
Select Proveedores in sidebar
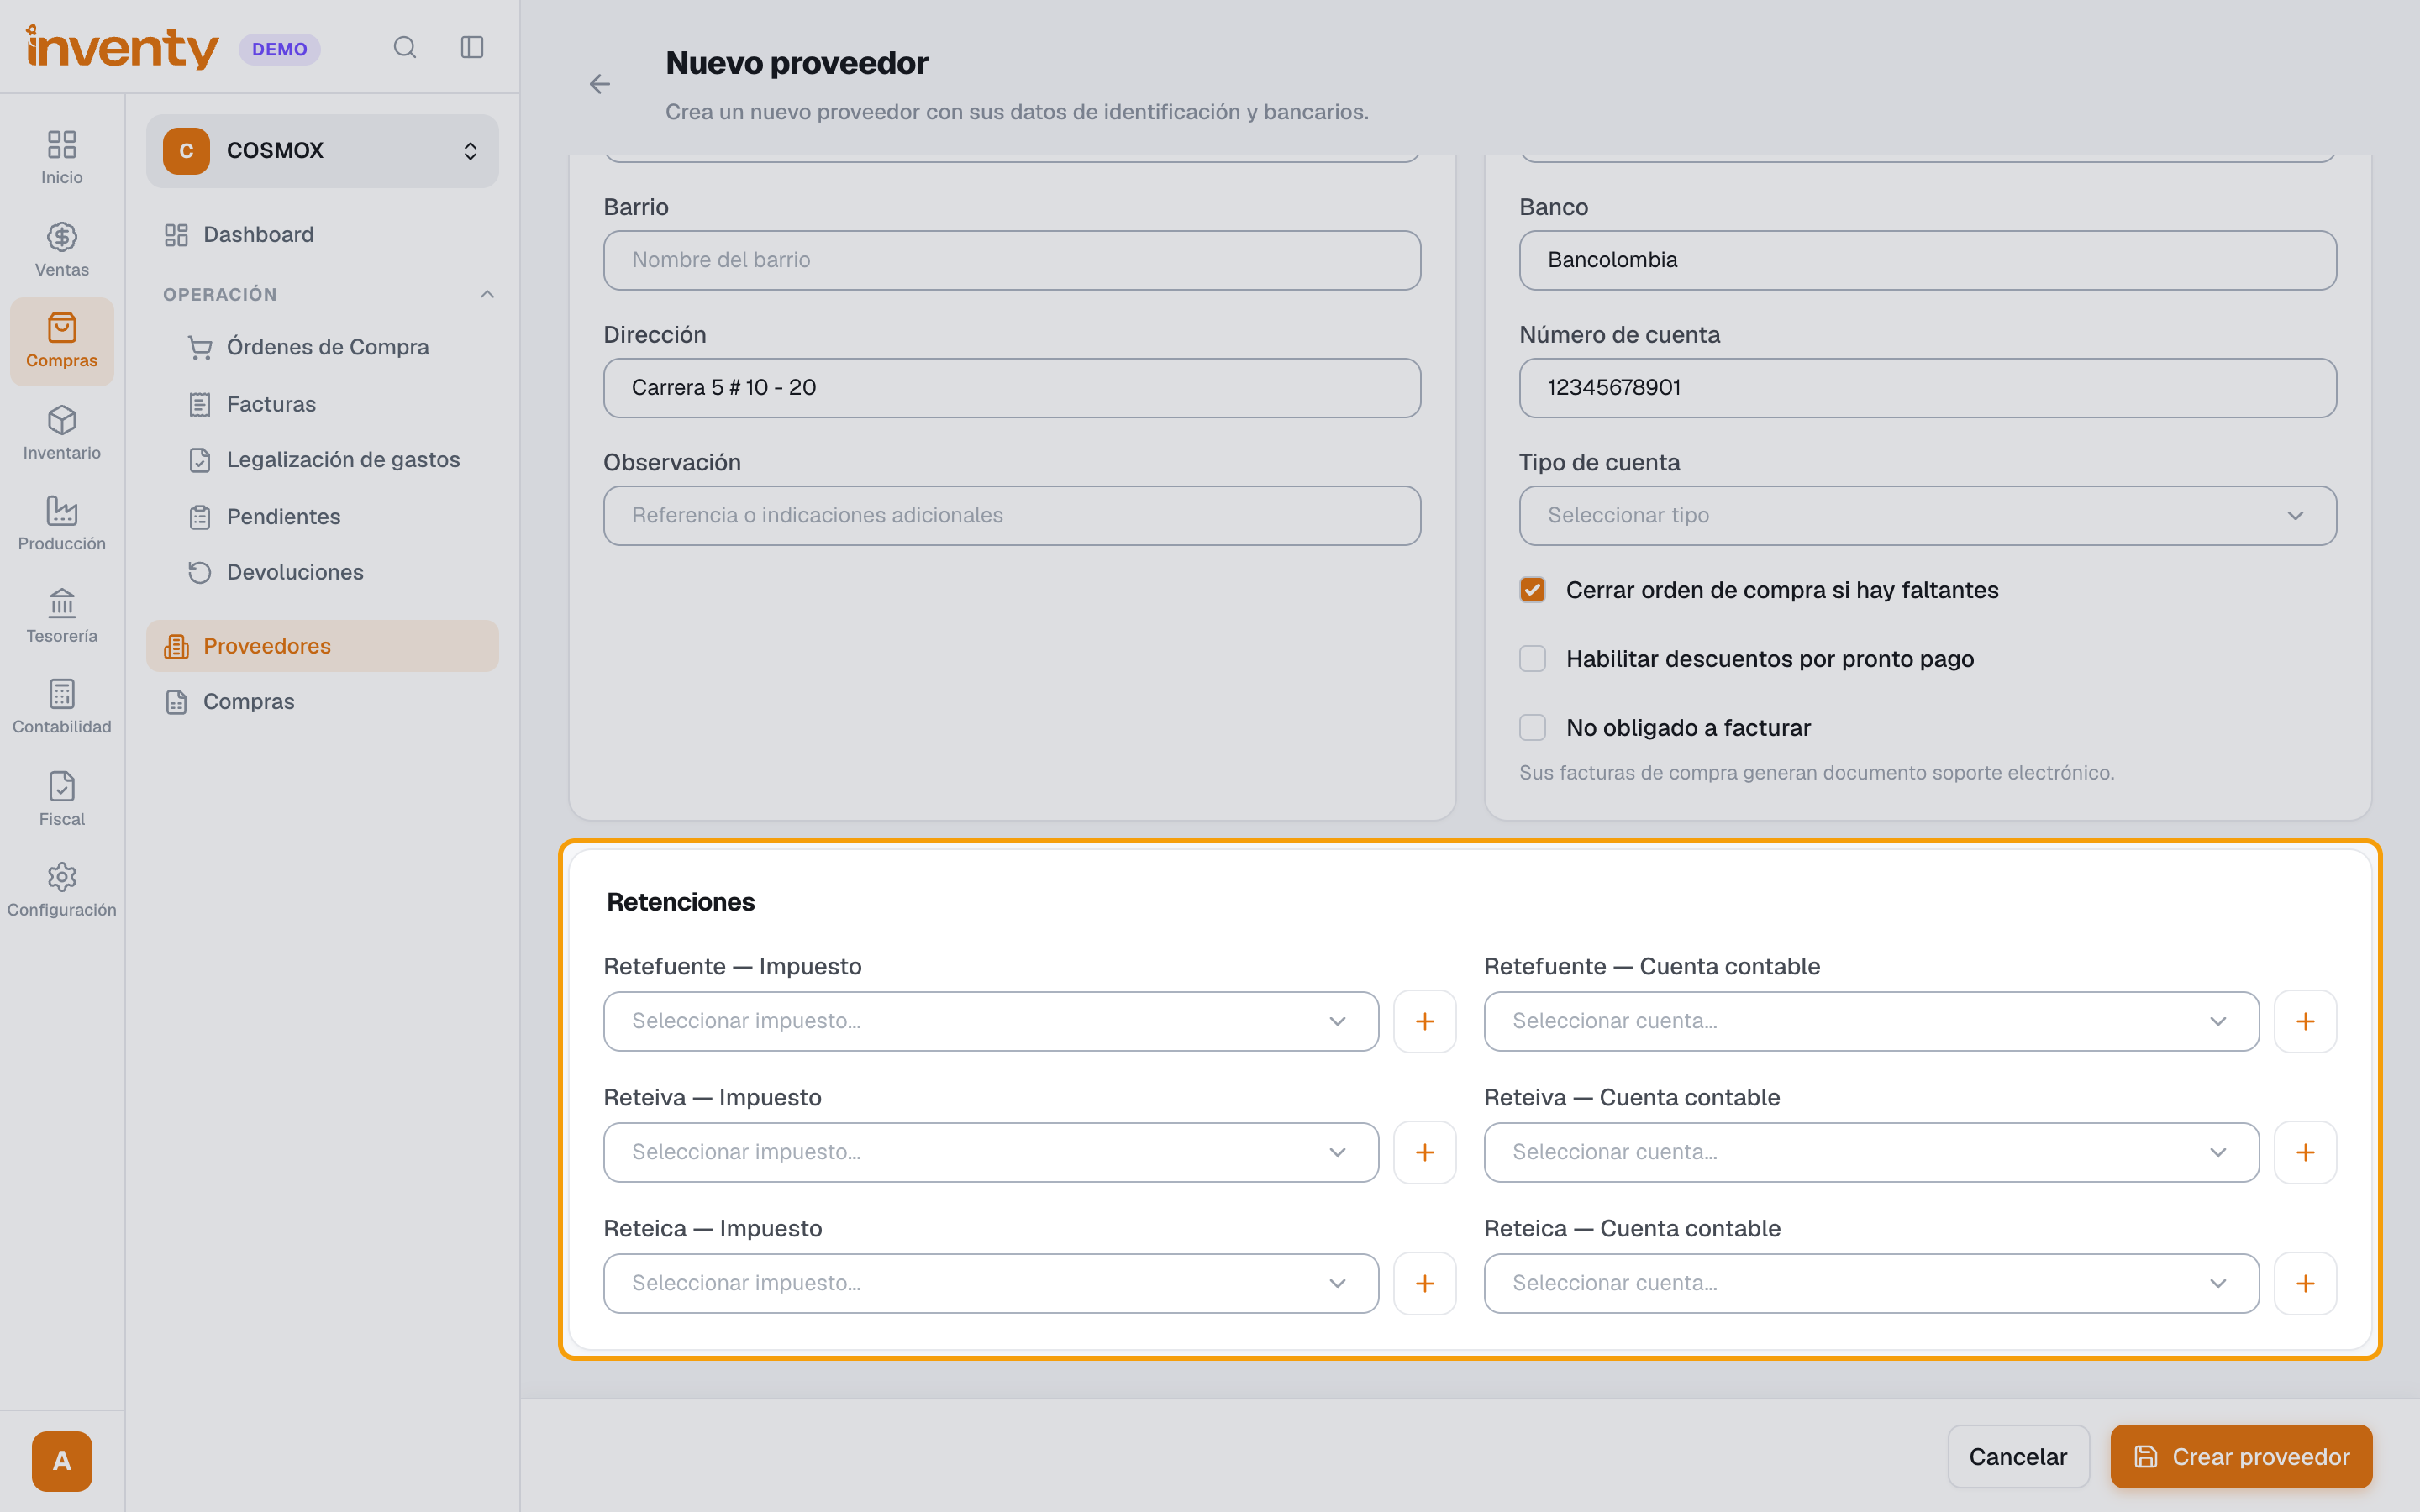coord(322,646)
